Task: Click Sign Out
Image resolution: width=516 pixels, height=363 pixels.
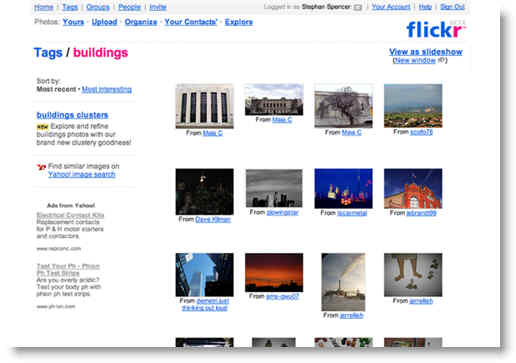Action: (452, 7)
